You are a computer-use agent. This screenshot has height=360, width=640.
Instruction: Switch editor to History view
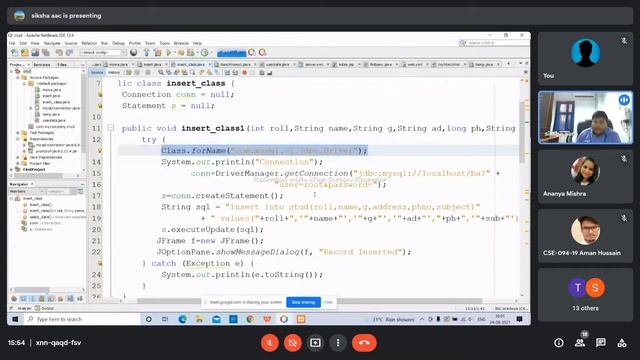114,73
